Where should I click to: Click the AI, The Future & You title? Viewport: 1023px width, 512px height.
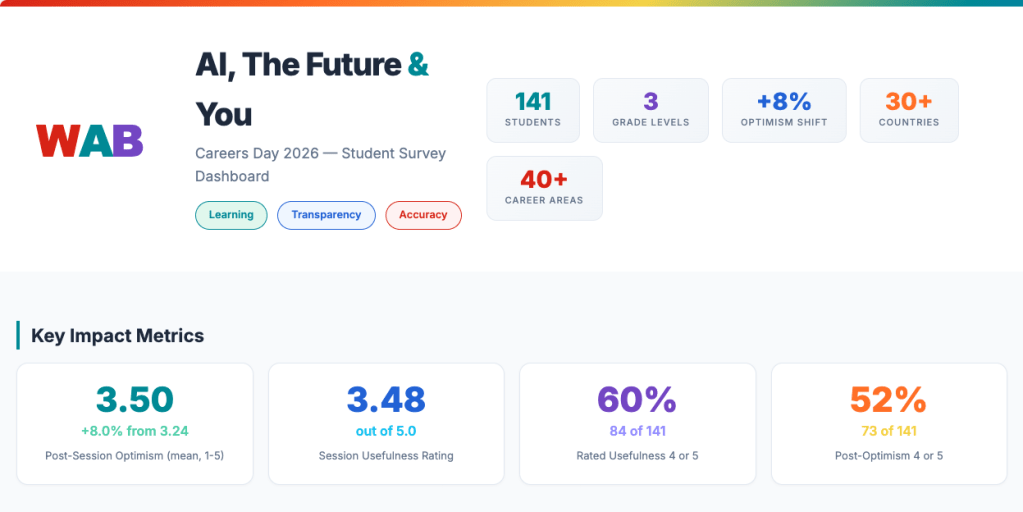(311, 89)
